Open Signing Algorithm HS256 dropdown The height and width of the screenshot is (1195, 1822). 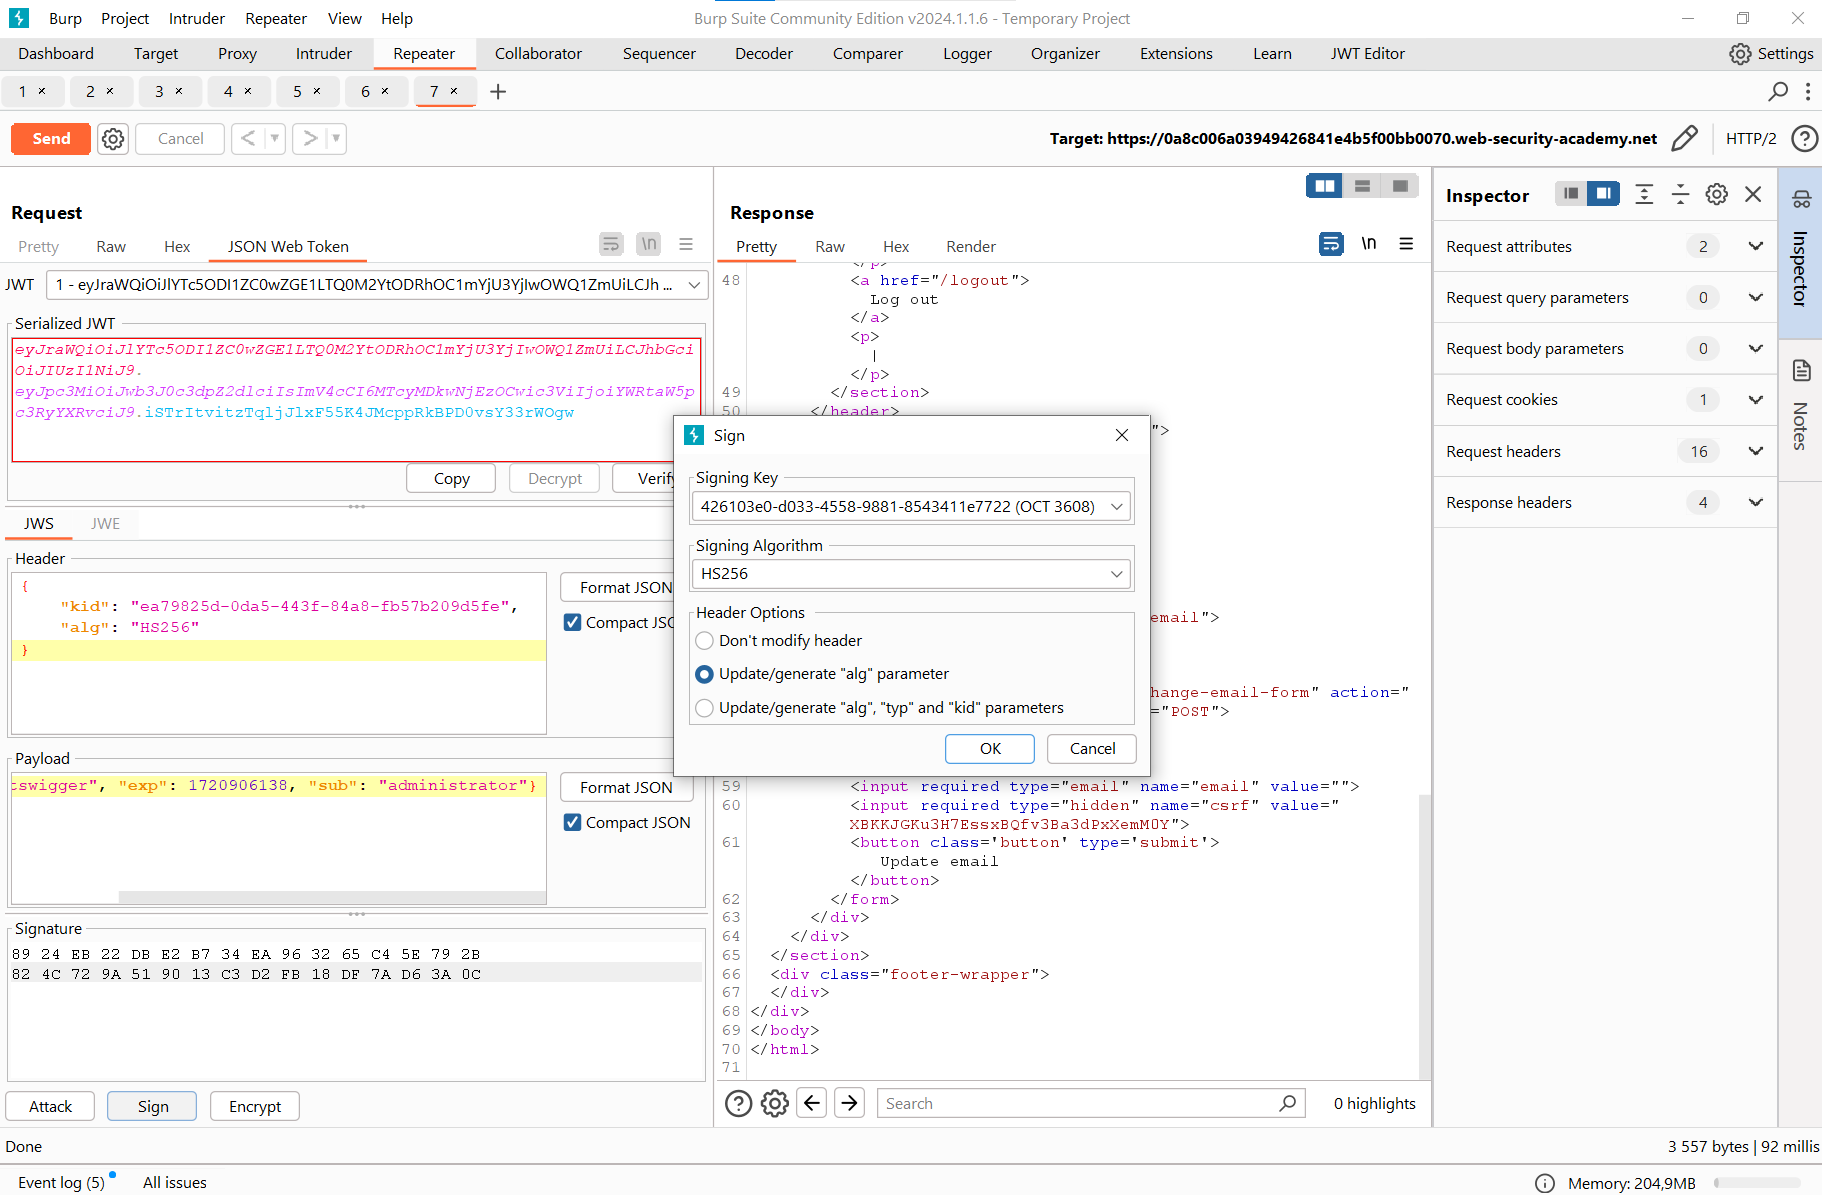click(x=911, y=574)
